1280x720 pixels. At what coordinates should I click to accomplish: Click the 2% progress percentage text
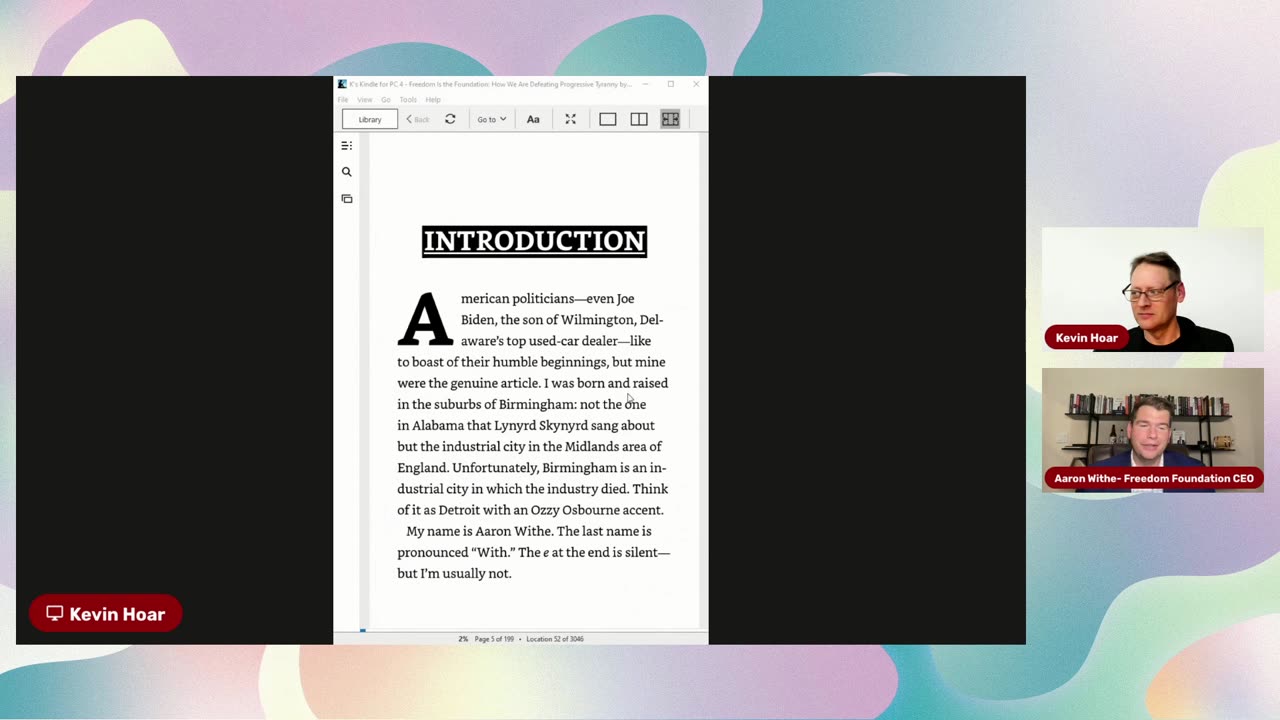tap(463, 639)
